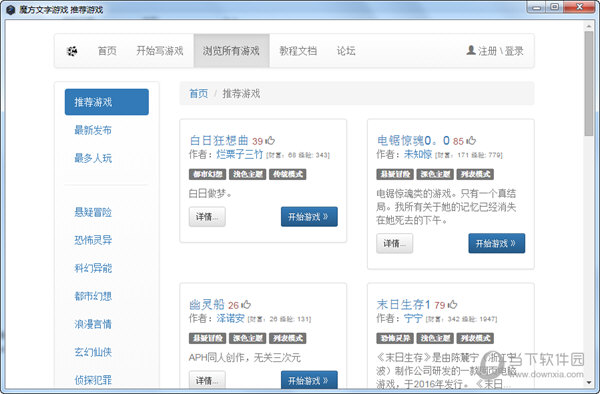Click 电锯惊魂类的游戏 description paragraph
The height and width of the screenshot is (394, 600).
pyautogui.click(x=446, y=207)
